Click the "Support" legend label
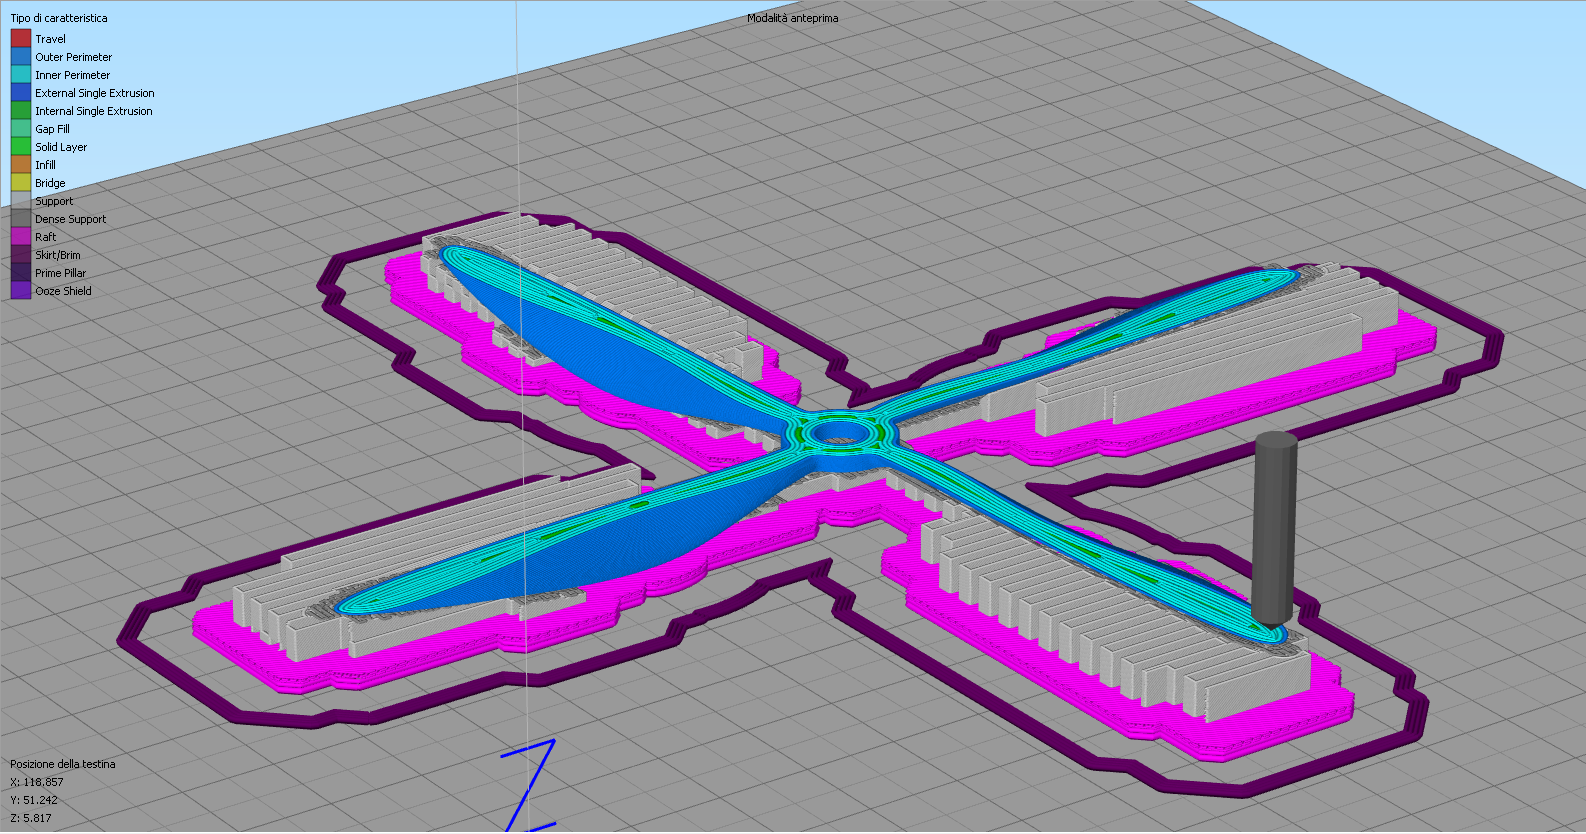The height and width of the screenshot is (834, 1586). [x=54, y=201]
